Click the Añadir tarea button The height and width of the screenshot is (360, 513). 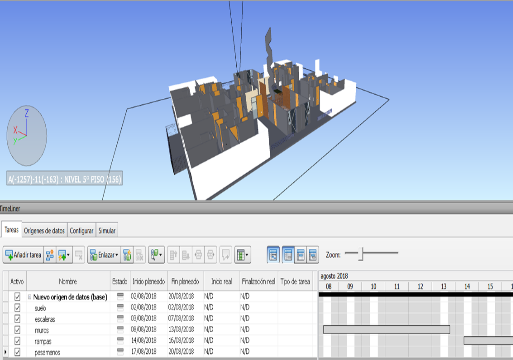tap(23, 255)
